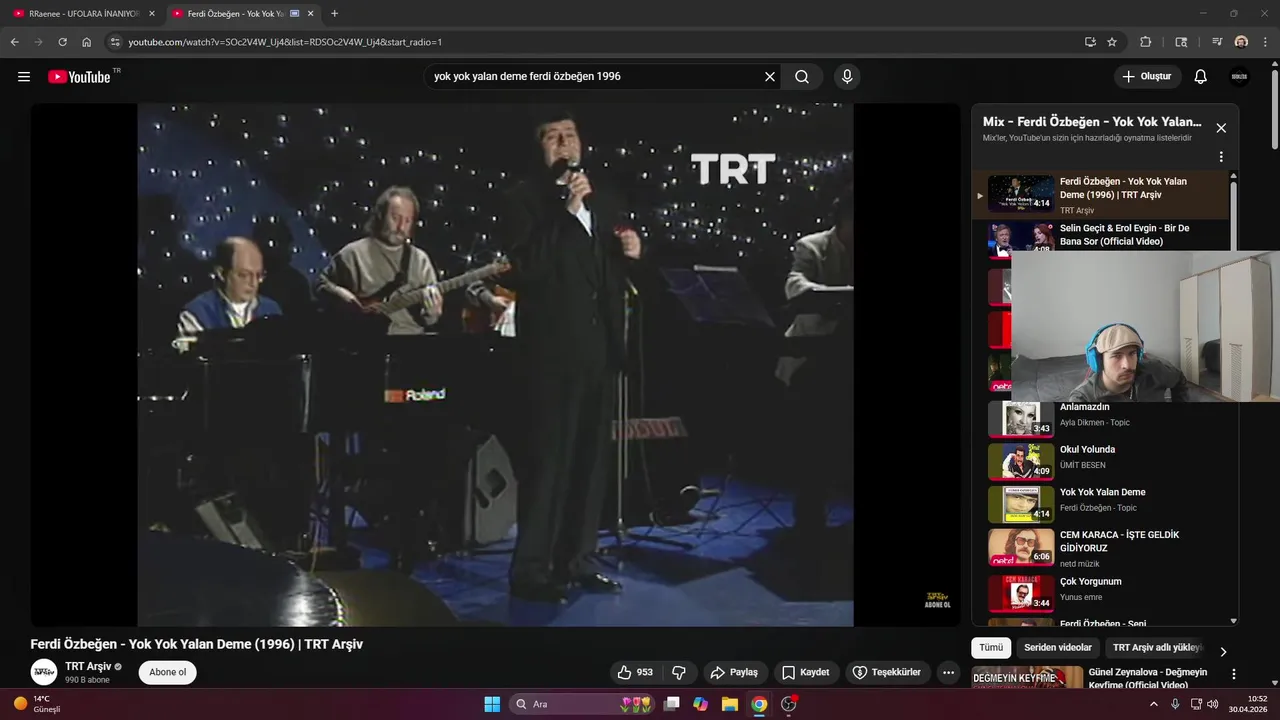This screenshot has height=720, width=1280.
Task: Open the YouTube guide hamburger menu
Action: click(24, 77)
